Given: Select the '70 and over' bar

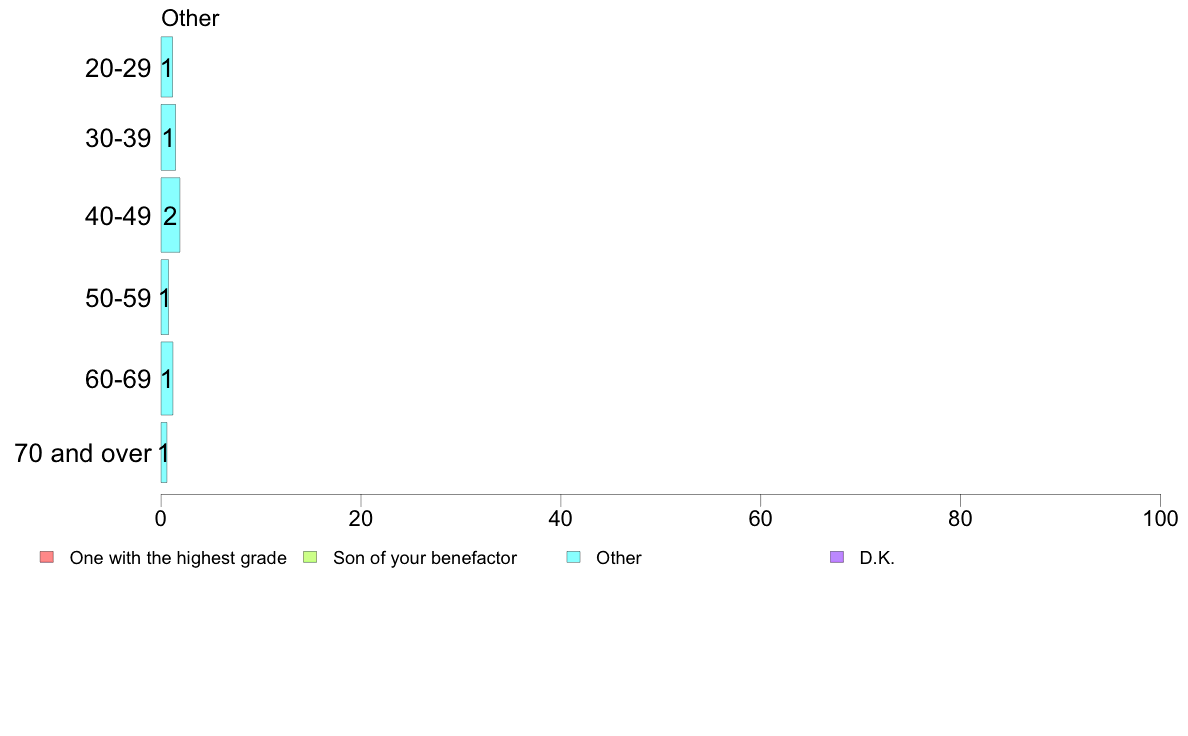Looking at the screenshot, I should (x=164, y=453).
